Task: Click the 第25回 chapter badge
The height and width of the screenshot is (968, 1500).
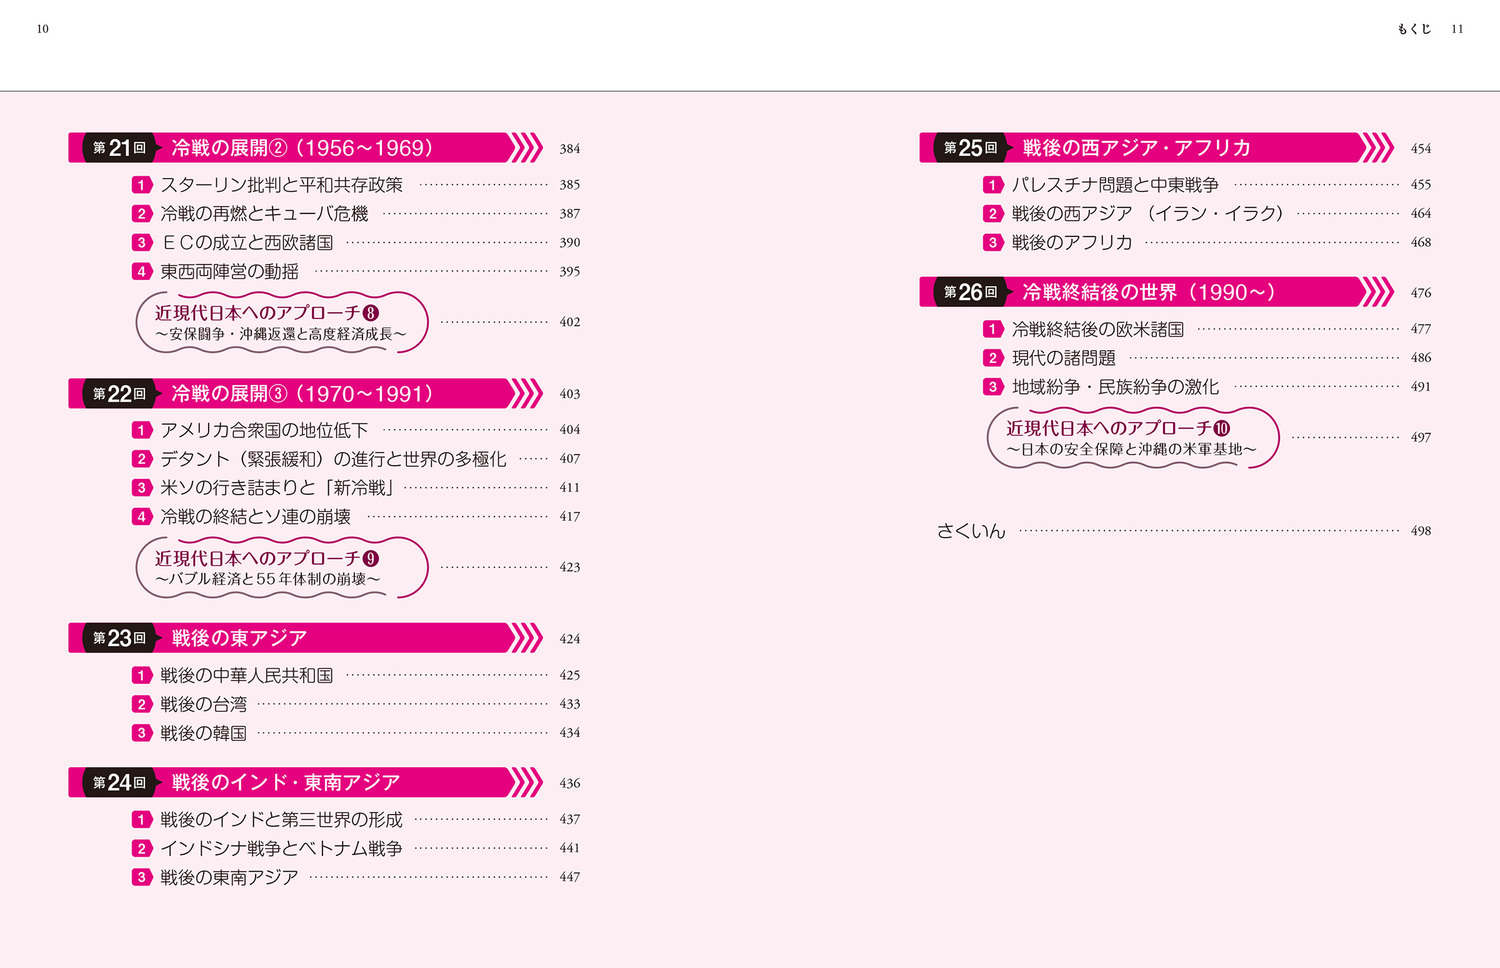Action: tap(970, 148)
